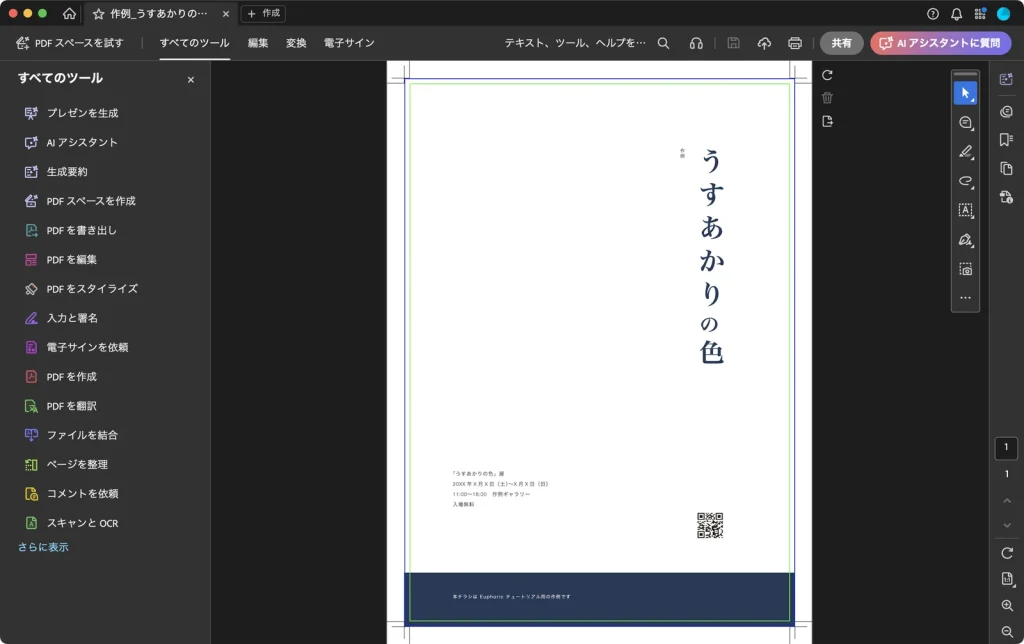
Task: Close the 作例_うすあかりの document tab
Action: (226, 14)
